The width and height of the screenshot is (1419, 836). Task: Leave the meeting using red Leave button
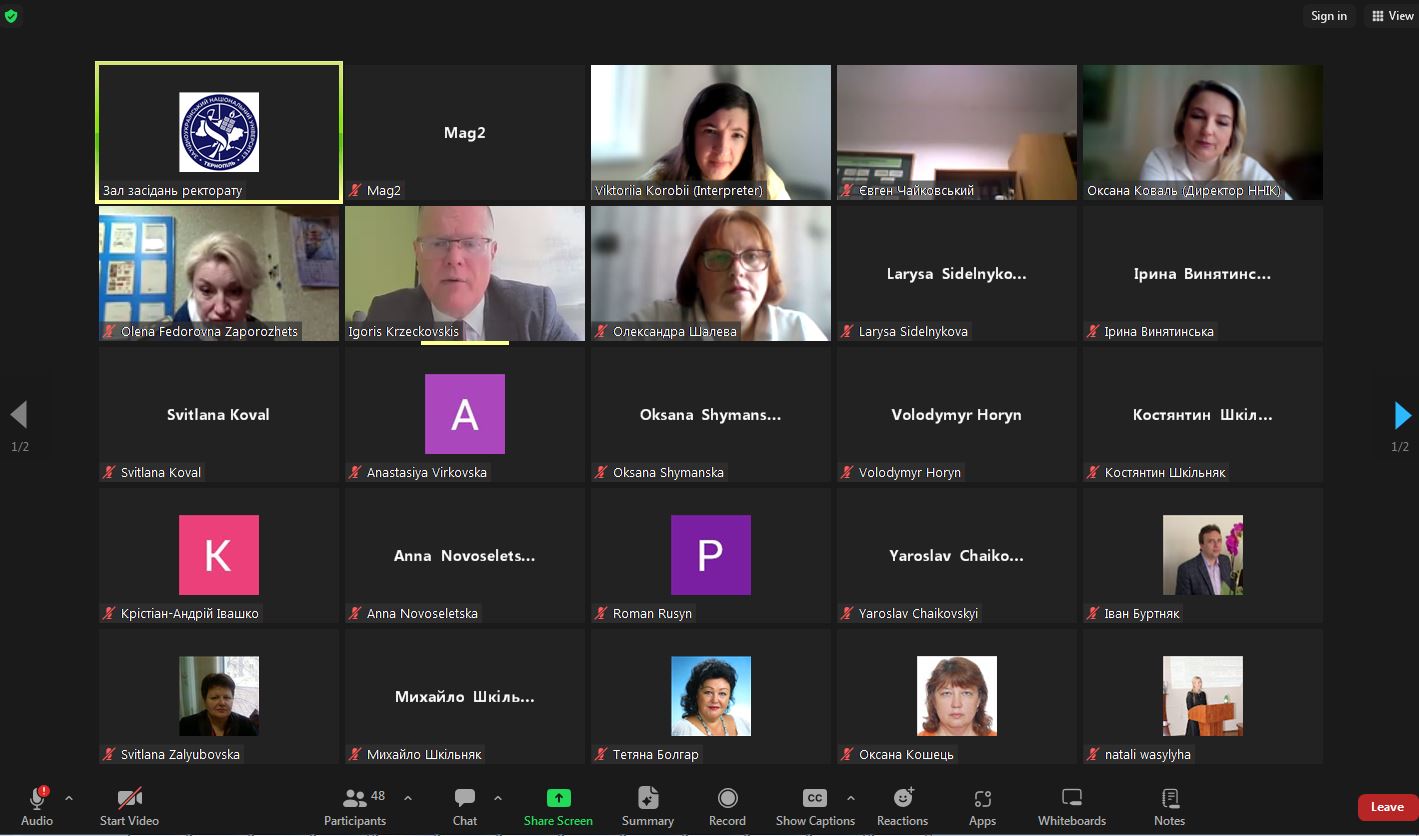point(1387,807)
